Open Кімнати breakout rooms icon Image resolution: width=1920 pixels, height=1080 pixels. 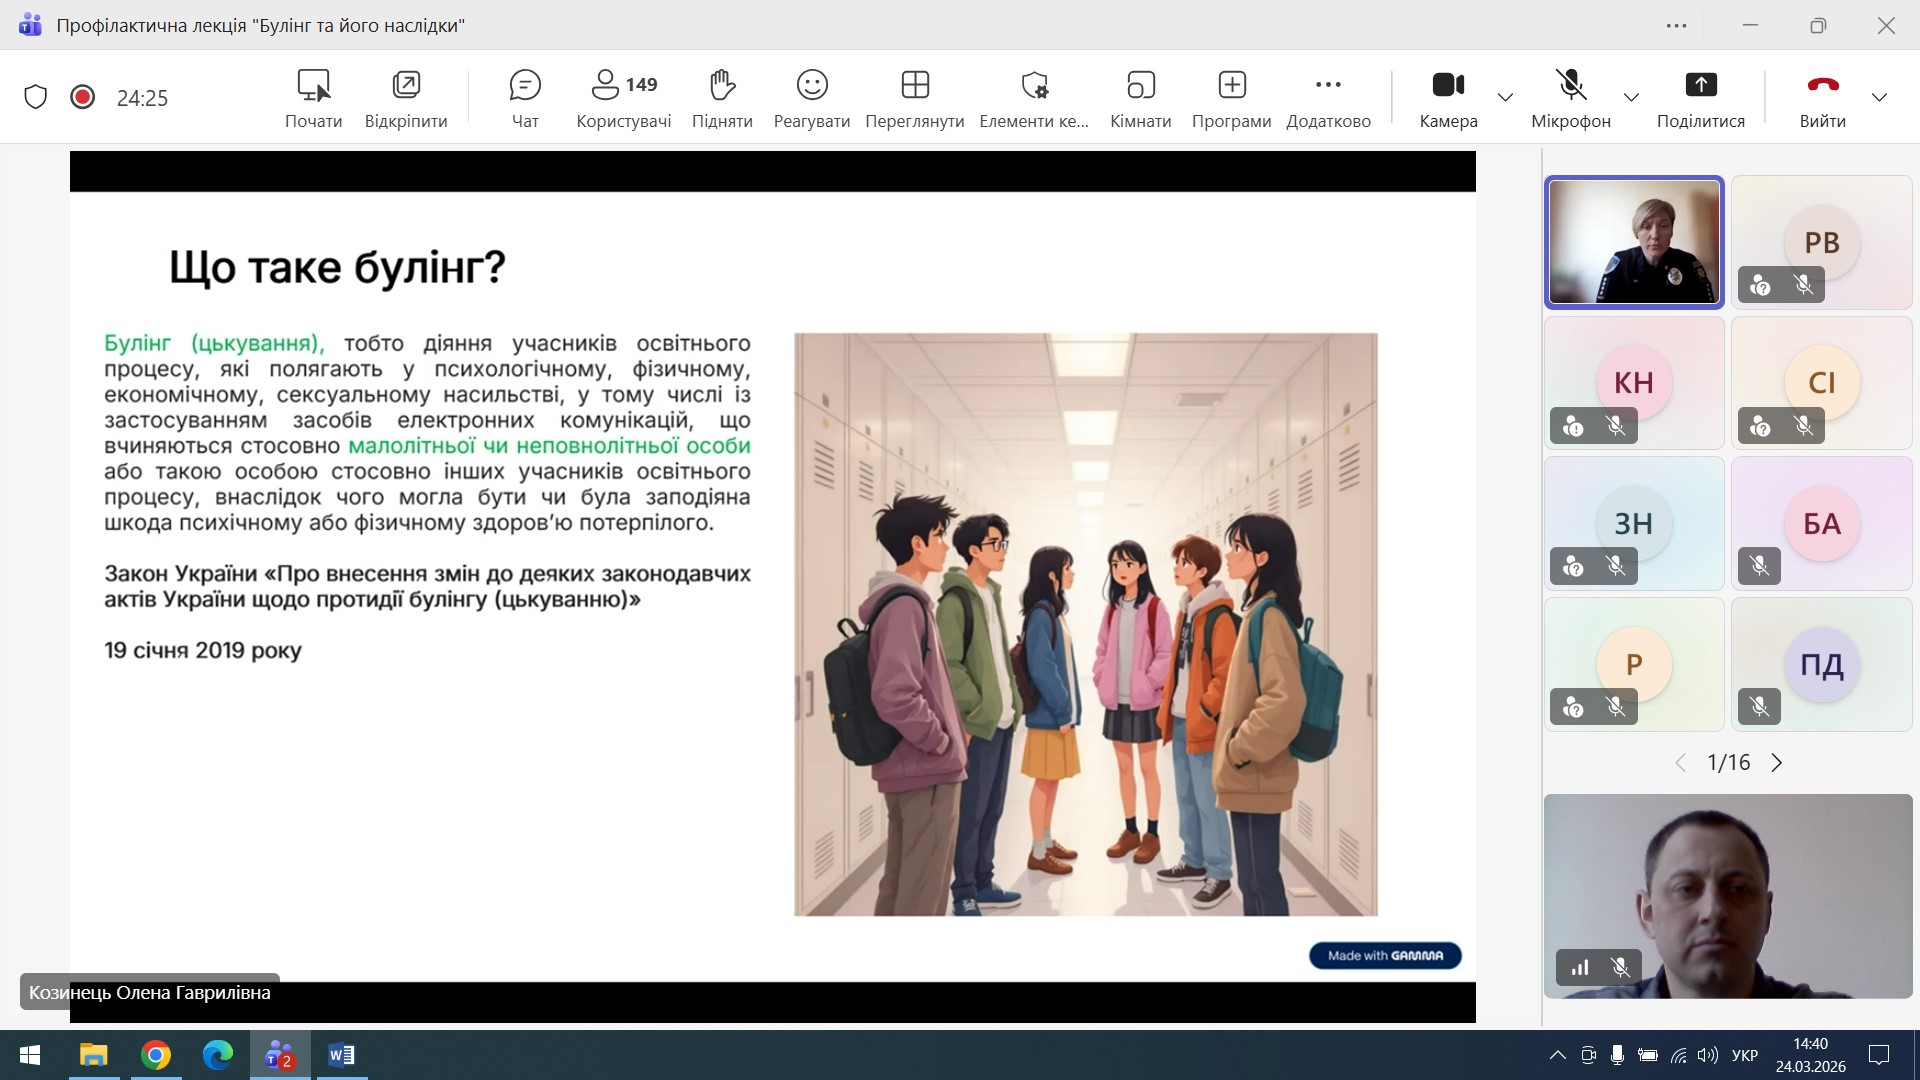(1140, 86)
